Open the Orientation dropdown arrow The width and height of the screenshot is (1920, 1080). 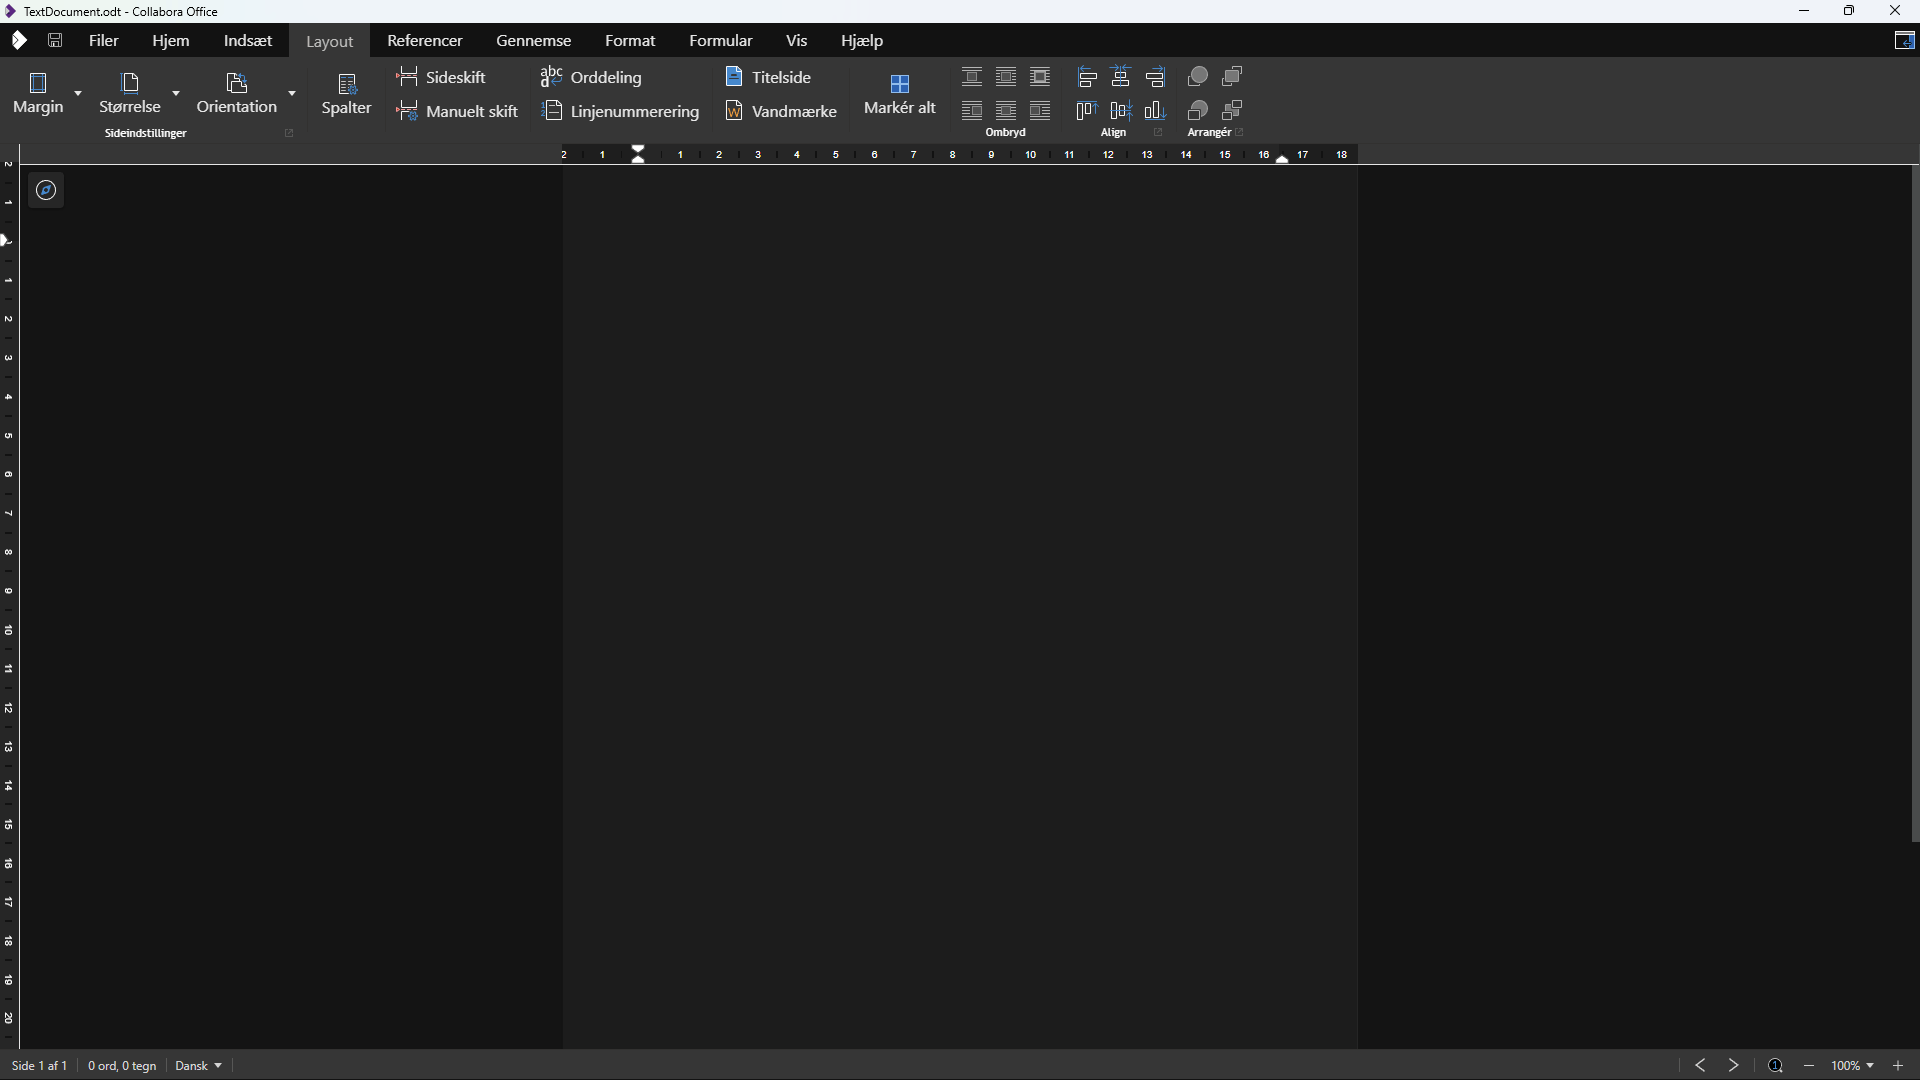point(291,93)
